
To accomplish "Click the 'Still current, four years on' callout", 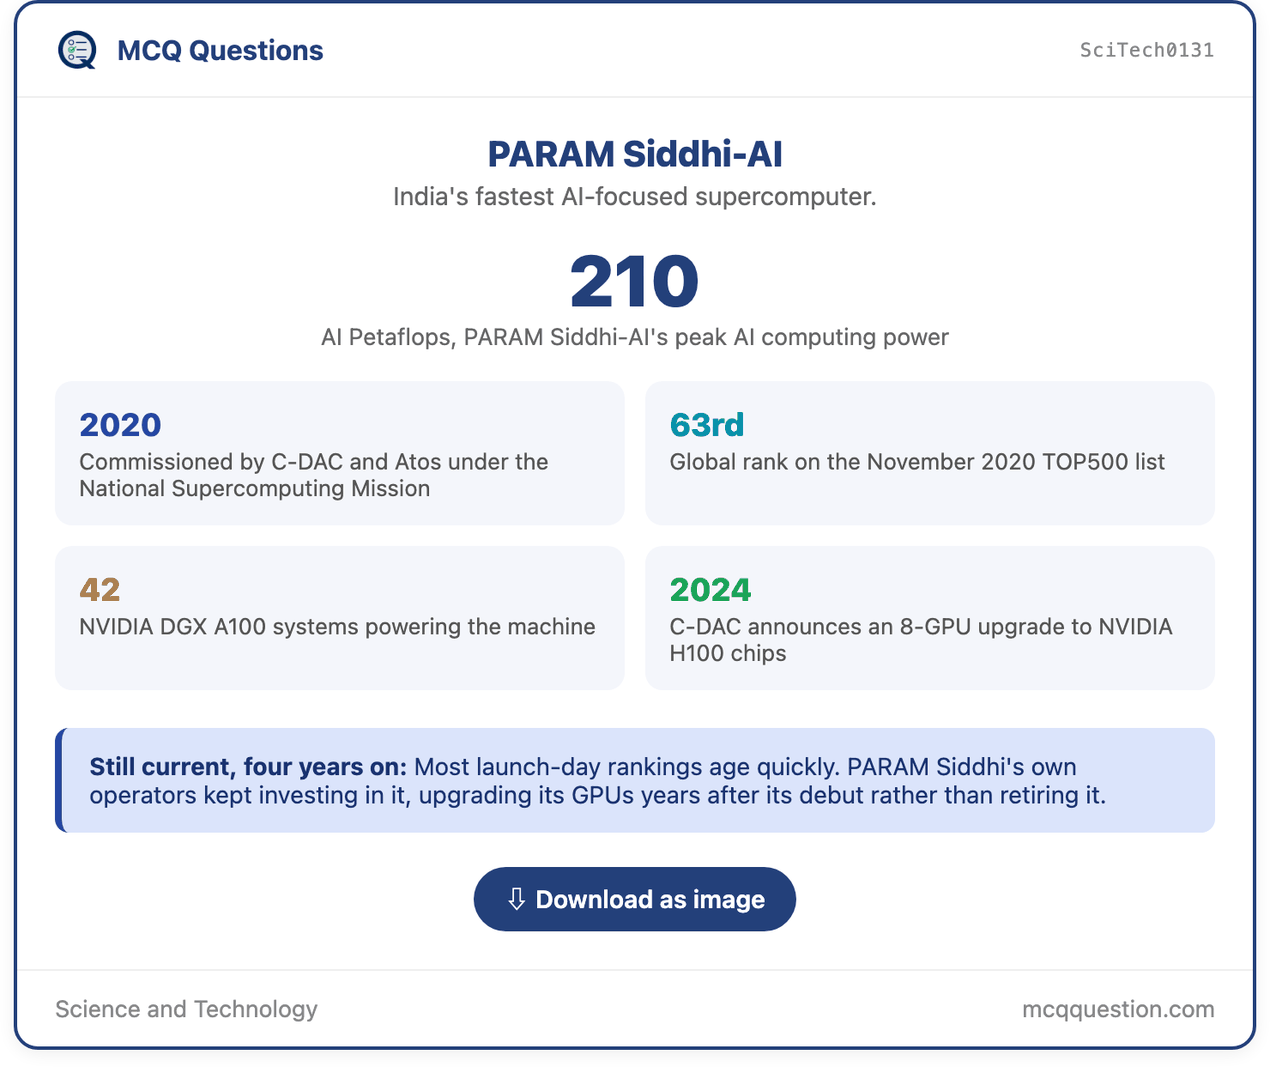I will [x=635, y=780].
